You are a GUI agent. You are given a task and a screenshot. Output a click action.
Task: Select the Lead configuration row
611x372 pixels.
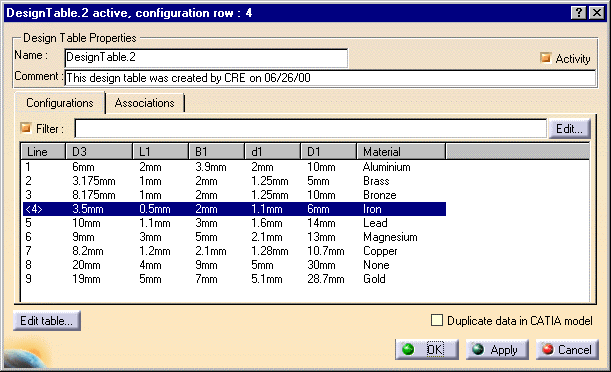coord(234,223)
